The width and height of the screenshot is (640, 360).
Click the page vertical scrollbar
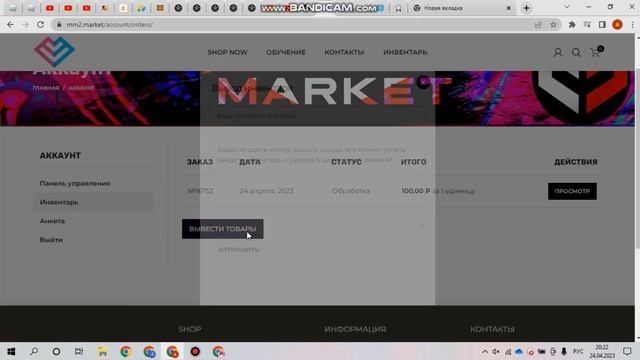click(x=637, y=159)
